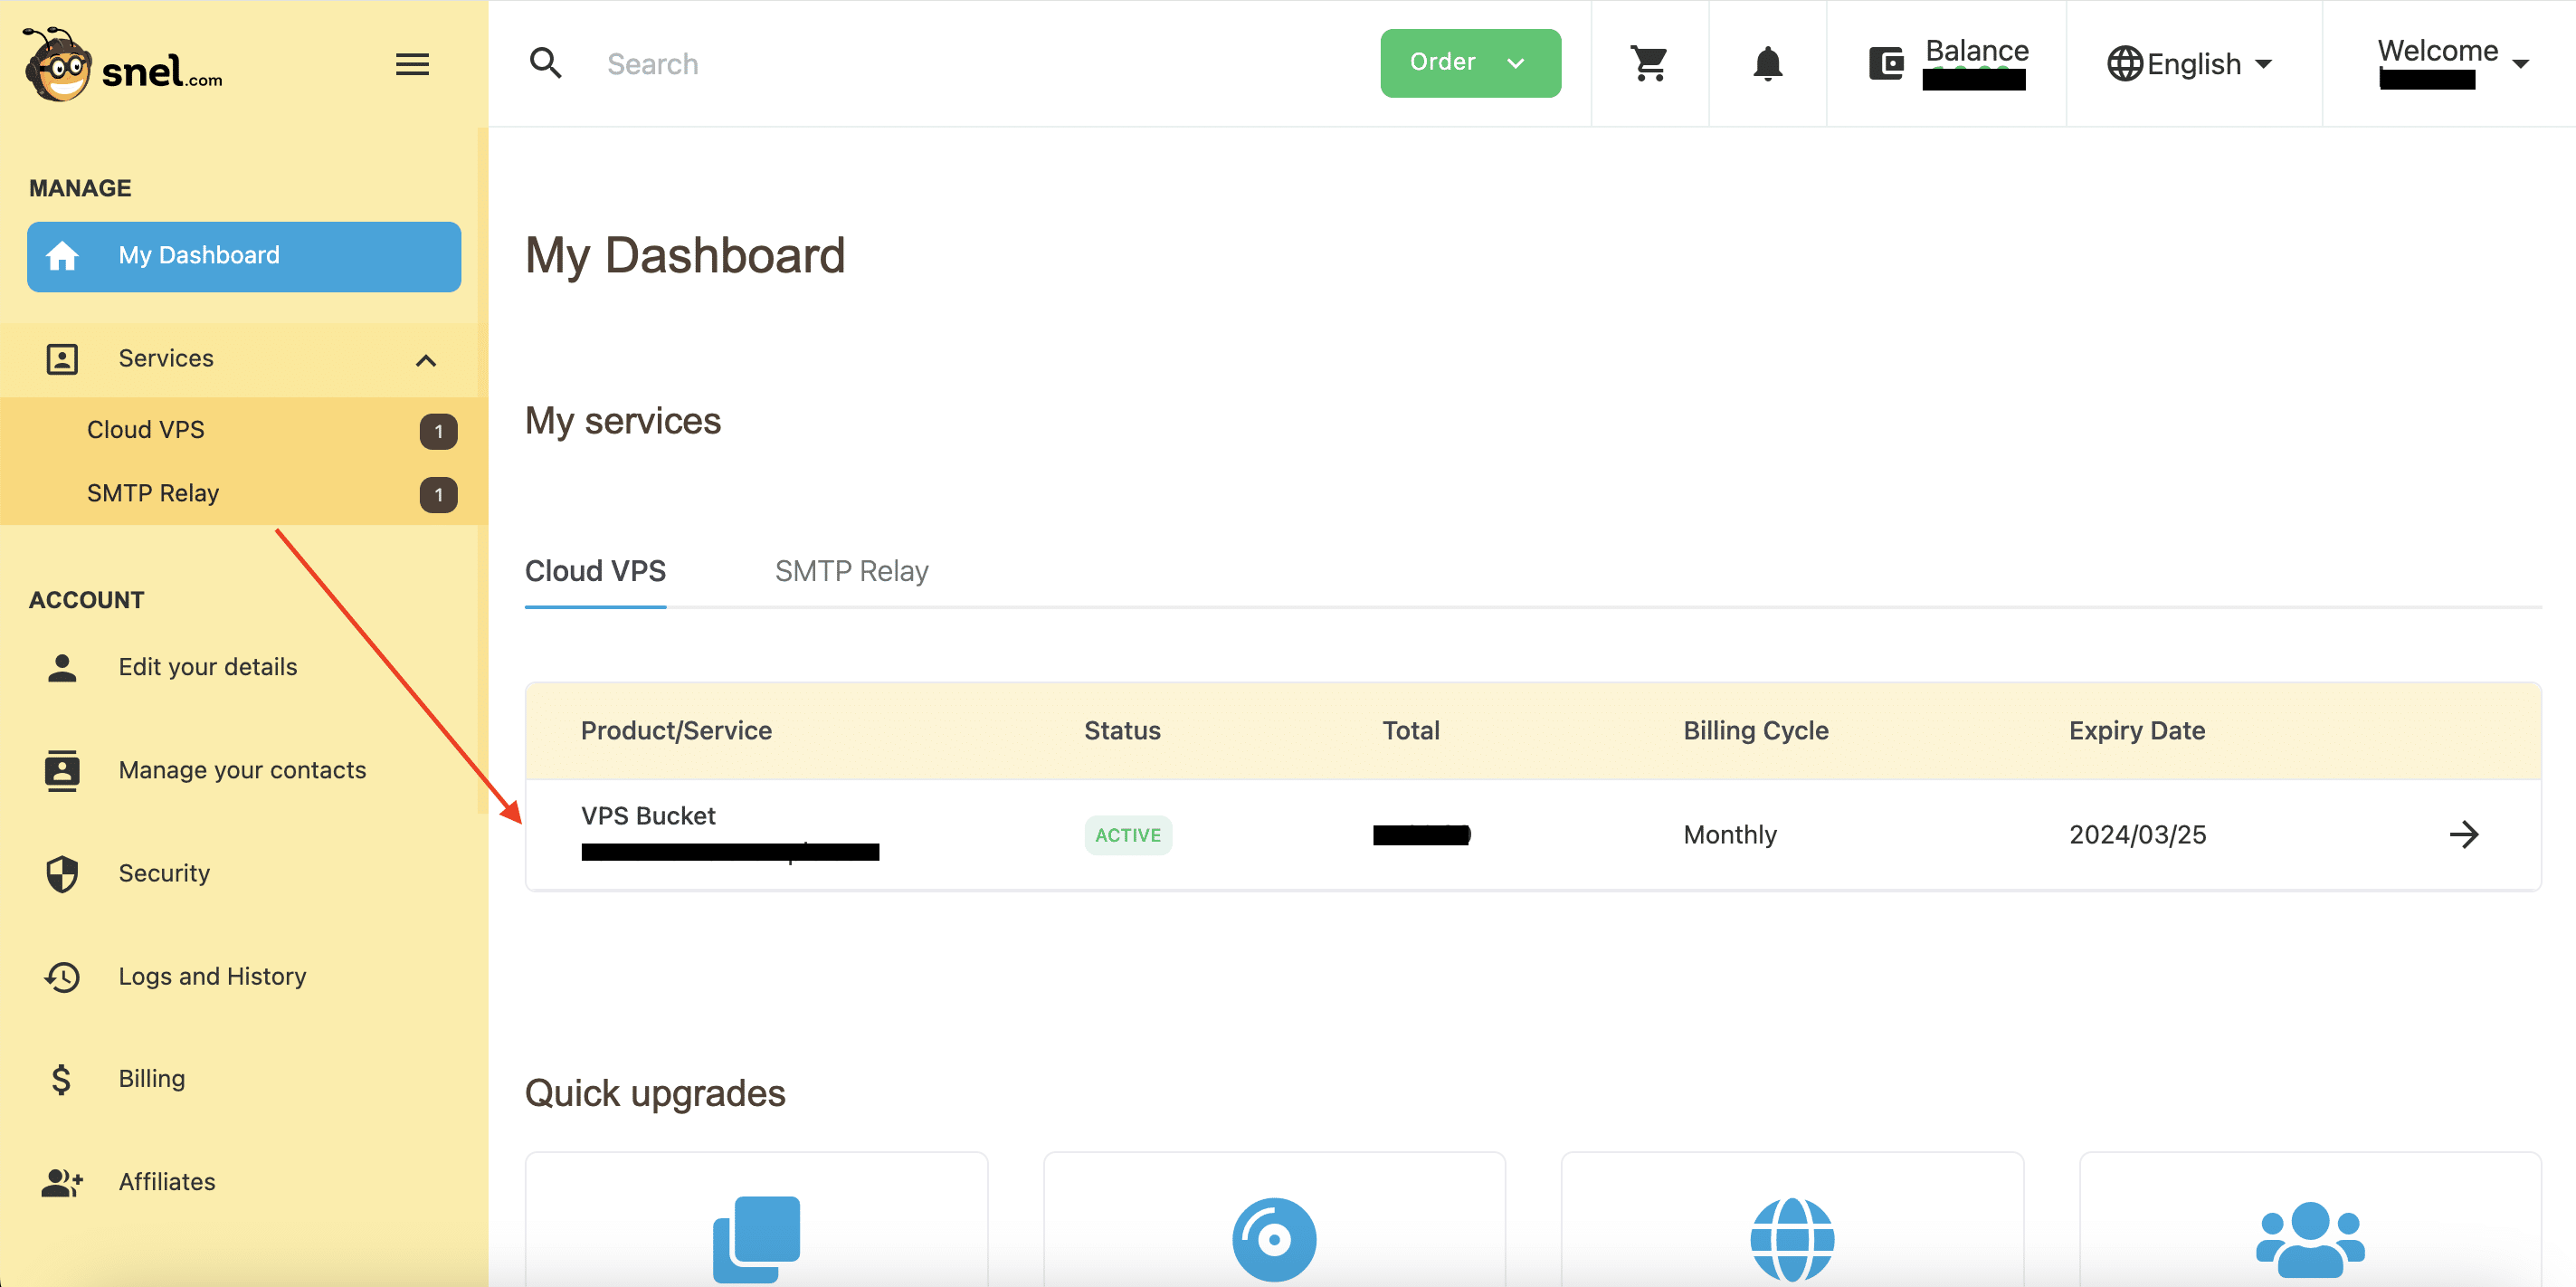Open Affiliates page
The height and width of the screenshot is (1287, 2576).
point(167,1182)
